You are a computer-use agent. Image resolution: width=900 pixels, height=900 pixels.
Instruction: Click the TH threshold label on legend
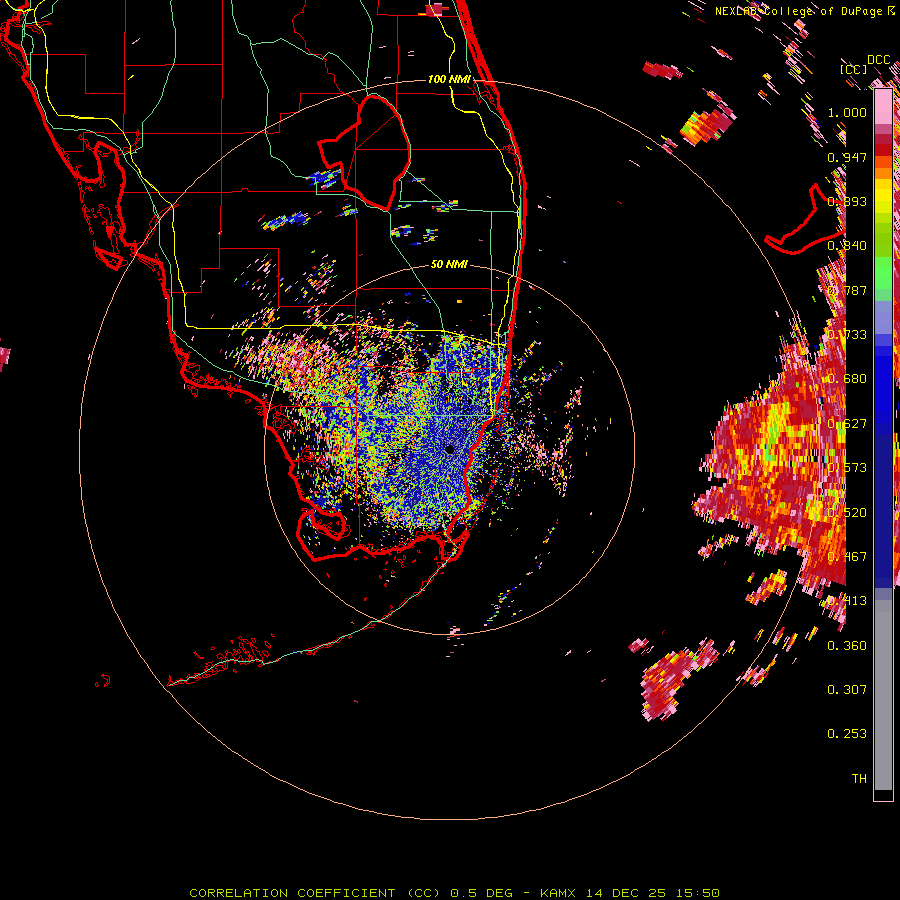click(x=859, y=779)
